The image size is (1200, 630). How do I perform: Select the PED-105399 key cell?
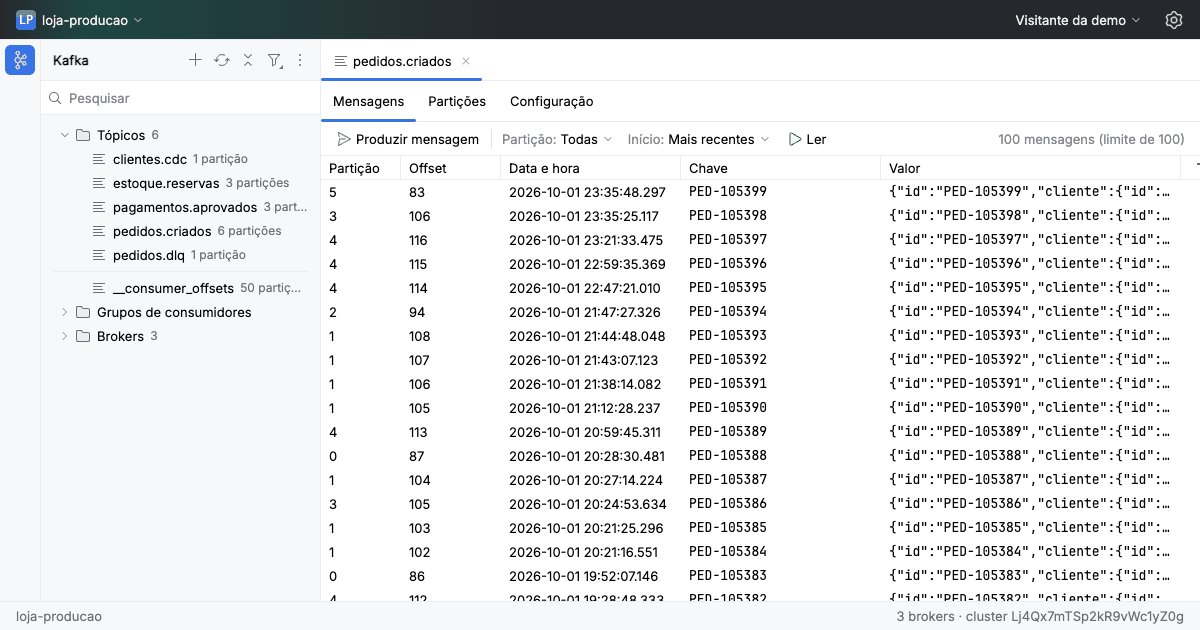780,192
